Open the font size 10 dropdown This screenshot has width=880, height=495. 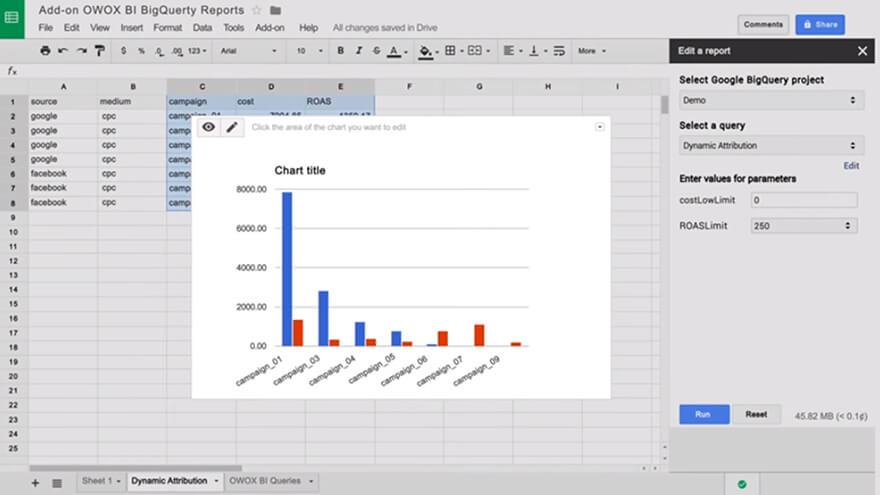click(309, 51)
